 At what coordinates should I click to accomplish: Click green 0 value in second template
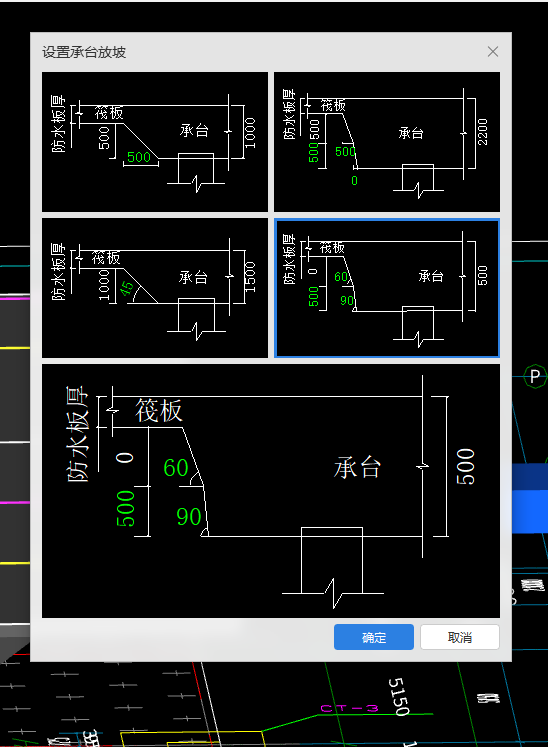click(x=354, y=181)
